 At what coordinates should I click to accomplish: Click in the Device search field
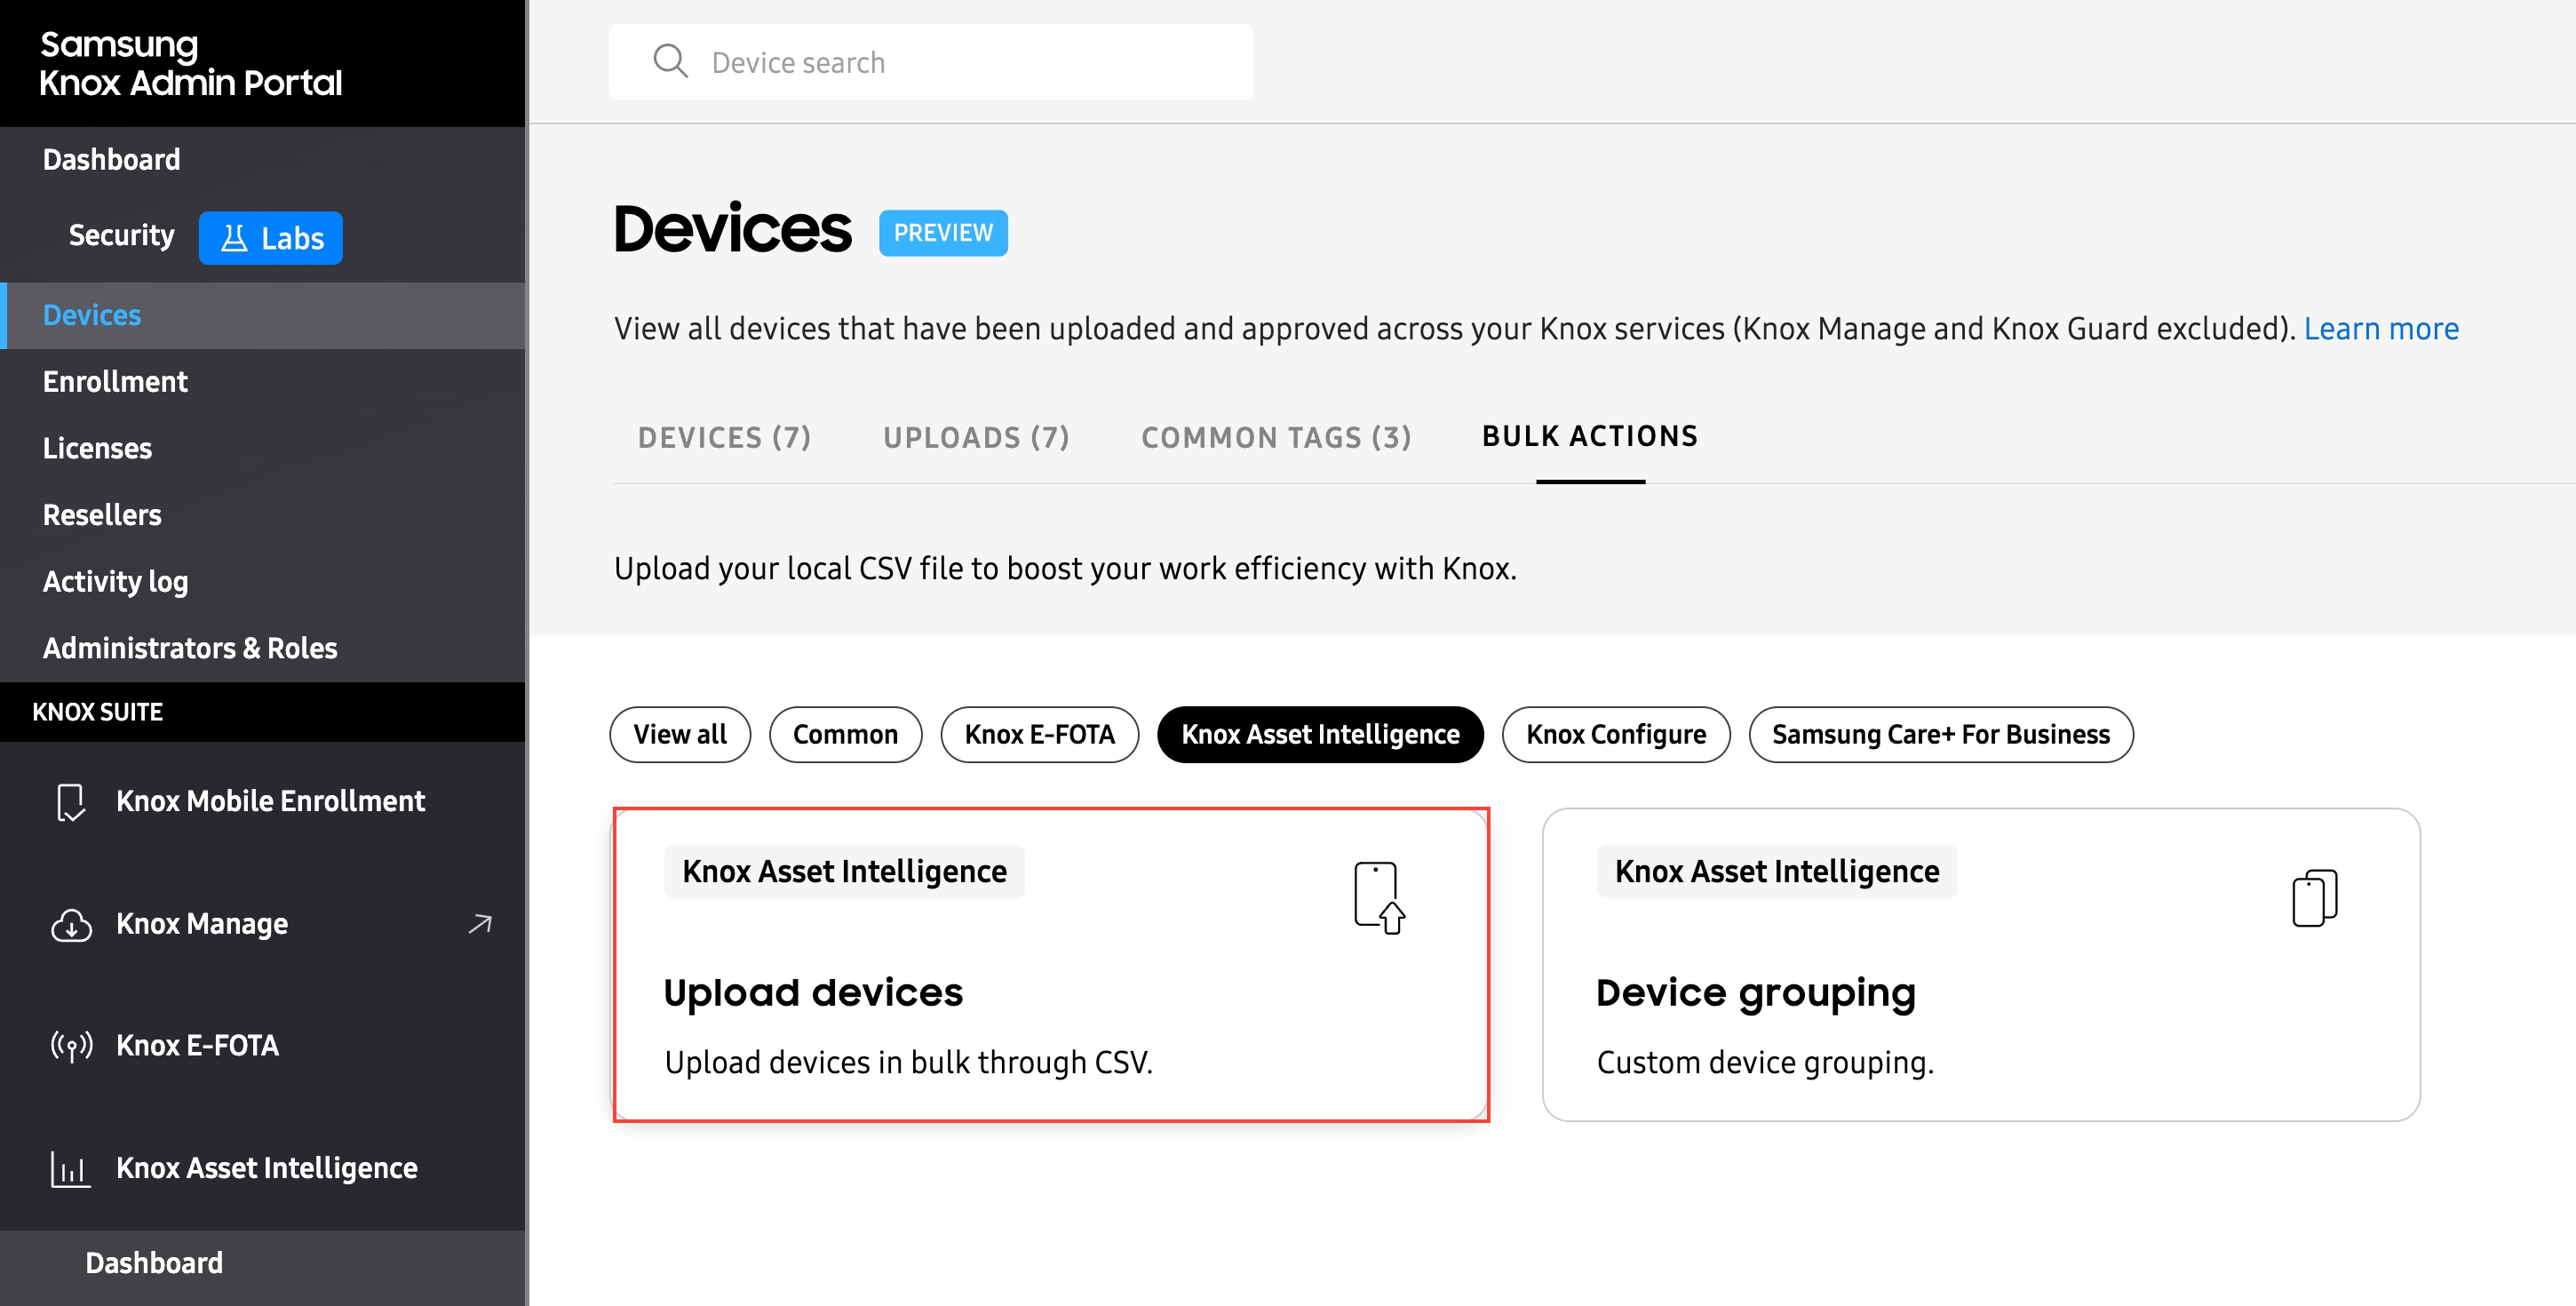[x=931, y=62]
